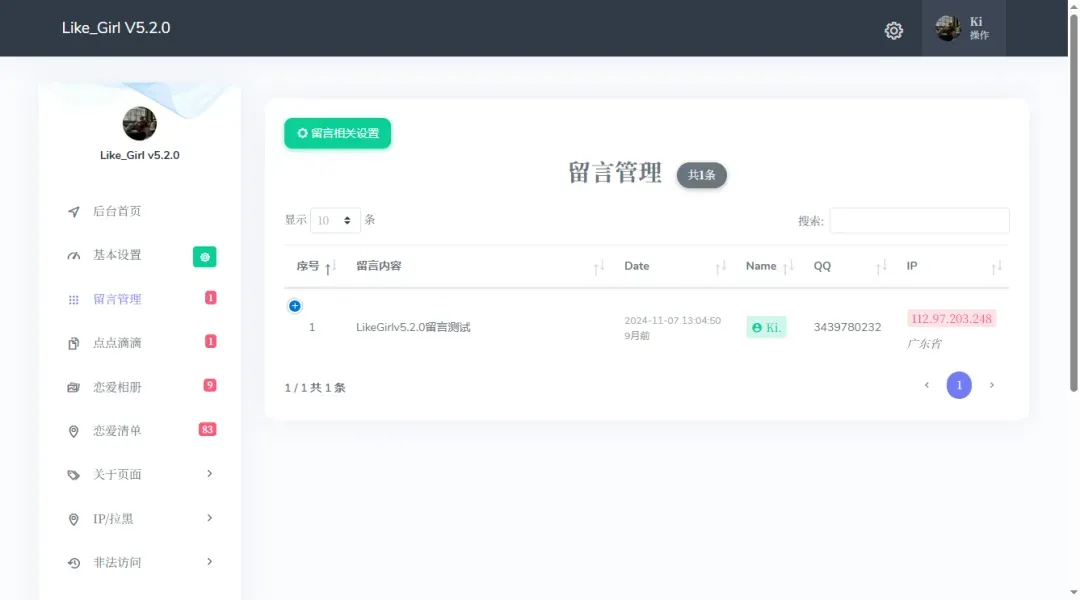Click date 2024-11-07 13:04:50
The height and width of the screenshot is (600, 1080).
[672, 321]
